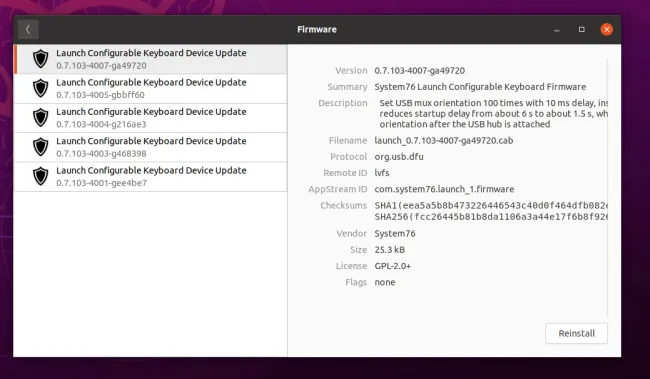Click shield icon of release 0.7.103-4005-gbbff60
This screenshot has height=379, width=650.
(41, 88)
